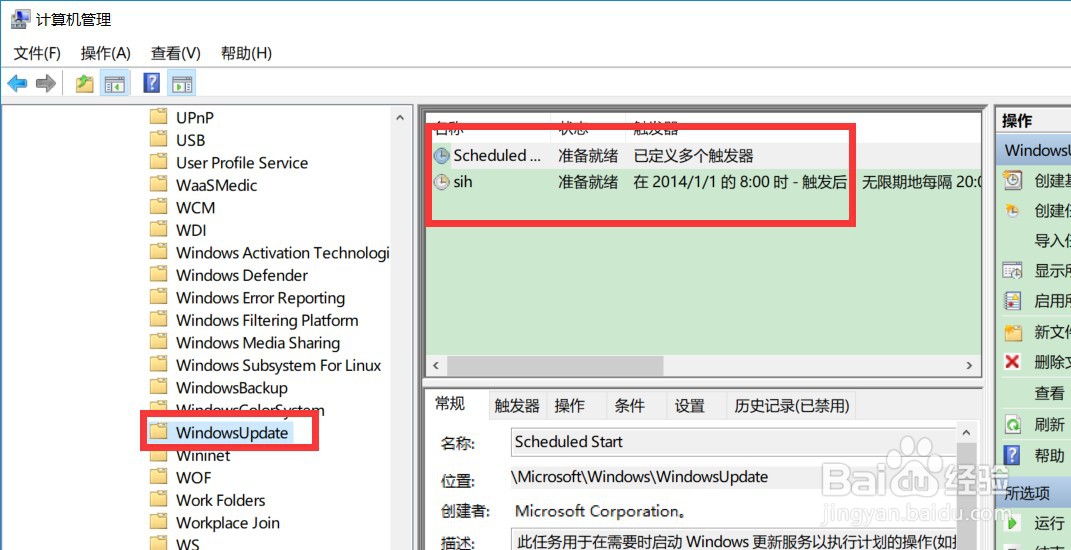Switch to the 常规 tab
The height and width of the screenshot is (550, 1071).
[x=451, y=404]
